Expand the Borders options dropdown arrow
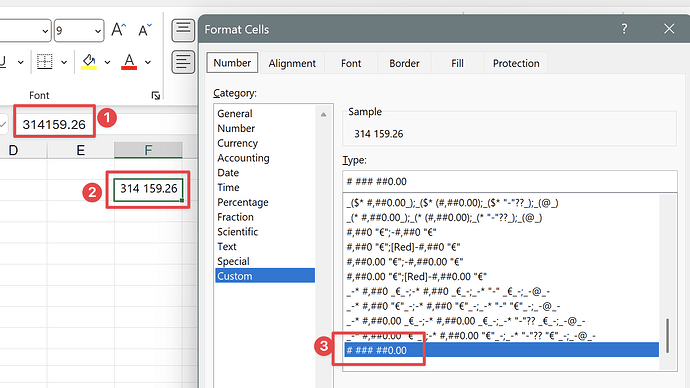Image resolution: width=690 pixels, height=388 pixels. coord(64,62)
